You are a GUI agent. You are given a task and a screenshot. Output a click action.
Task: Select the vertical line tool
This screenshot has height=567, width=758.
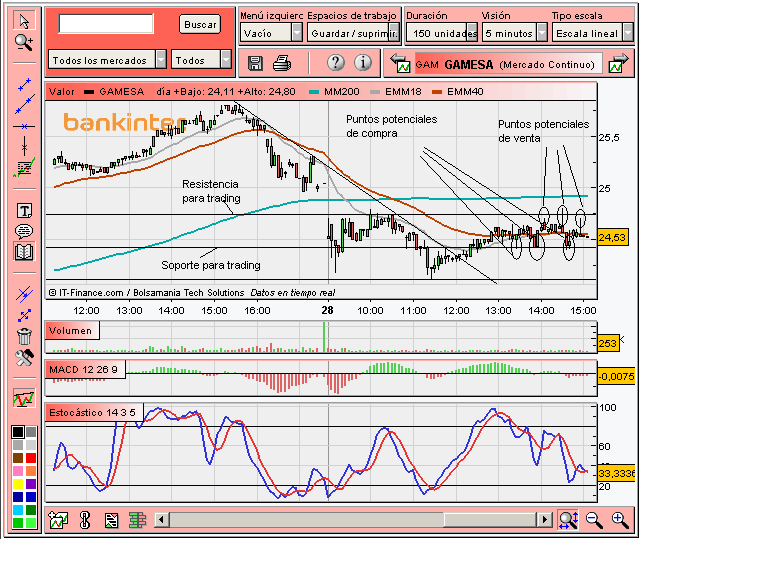24,146
